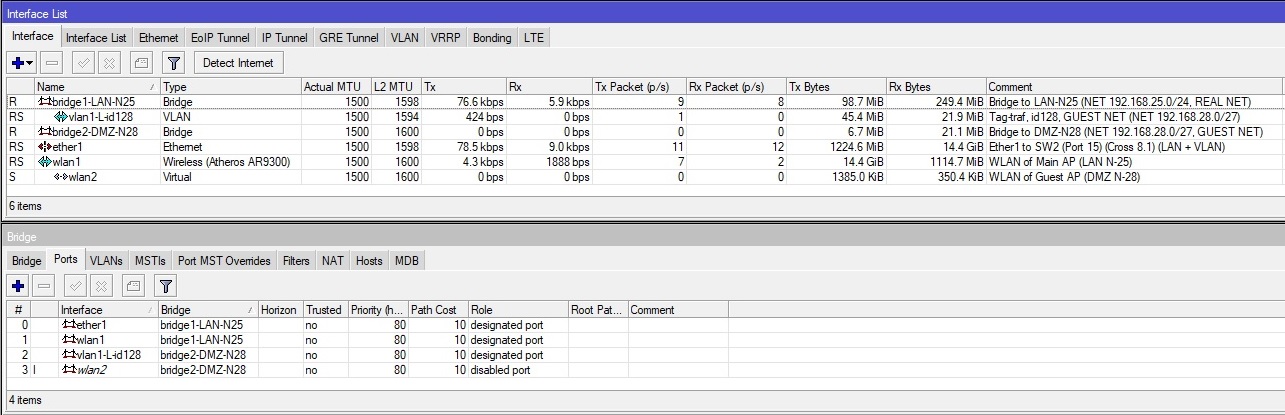Click comment icon in Interface List toolbar
Image resolution: width=1285 pixels, height=415 pixels.
pos(141,62)
